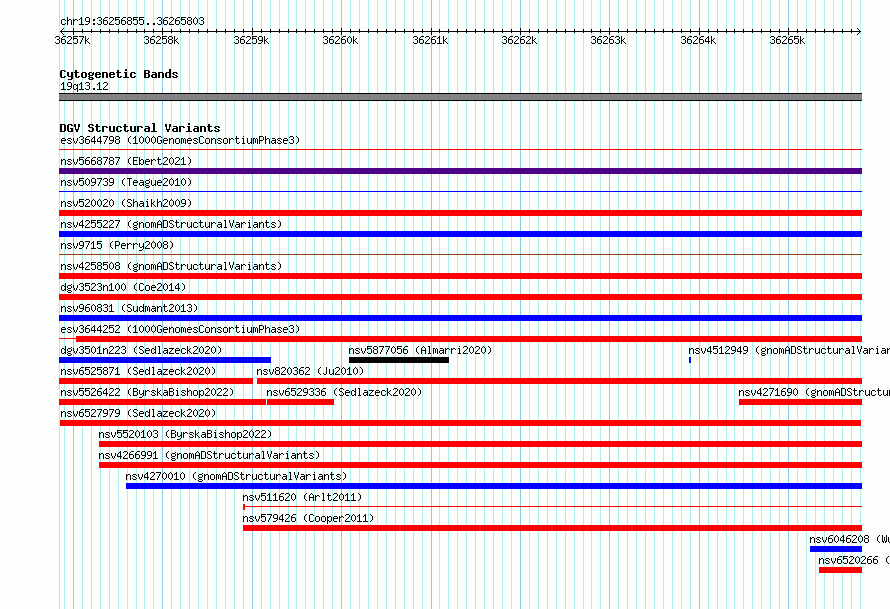This screenshot has height=609, width=890.
Task: Click the red nsv6525871 variant bar
Action: point(156,381)
